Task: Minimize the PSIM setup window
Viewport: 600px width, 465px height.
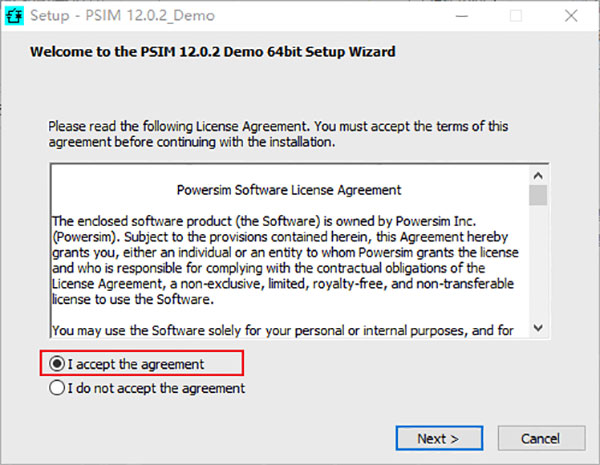Action: click(x=462, y=16)
